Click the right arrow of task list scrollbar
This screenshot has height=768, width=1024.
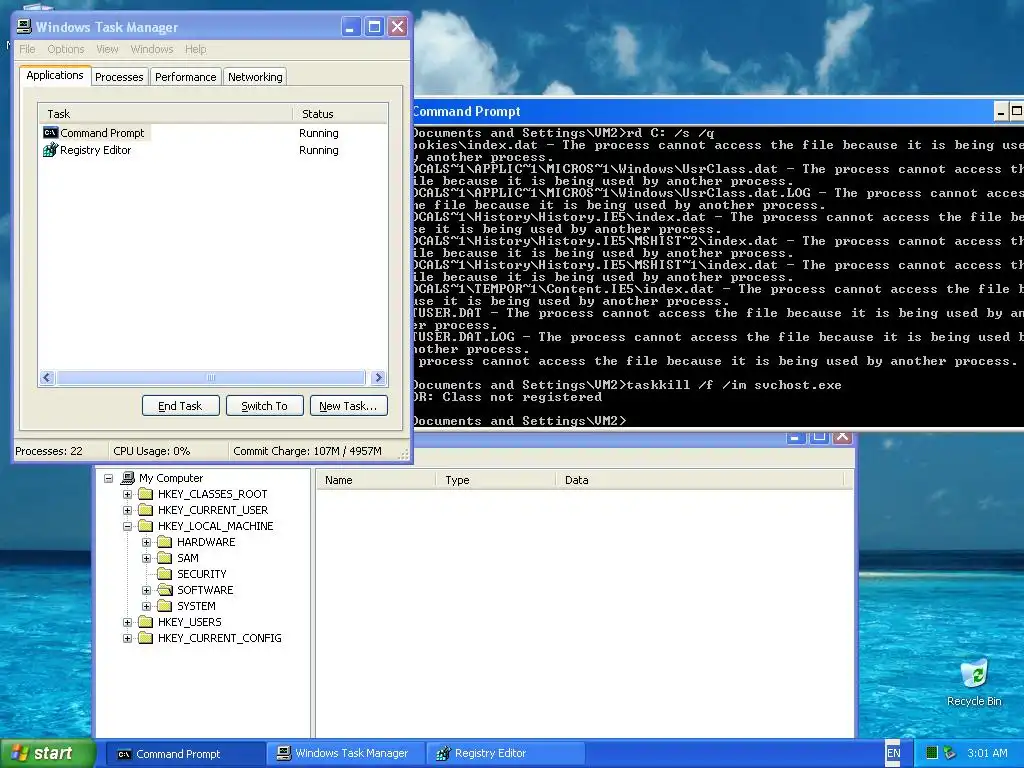pos(378,377)
